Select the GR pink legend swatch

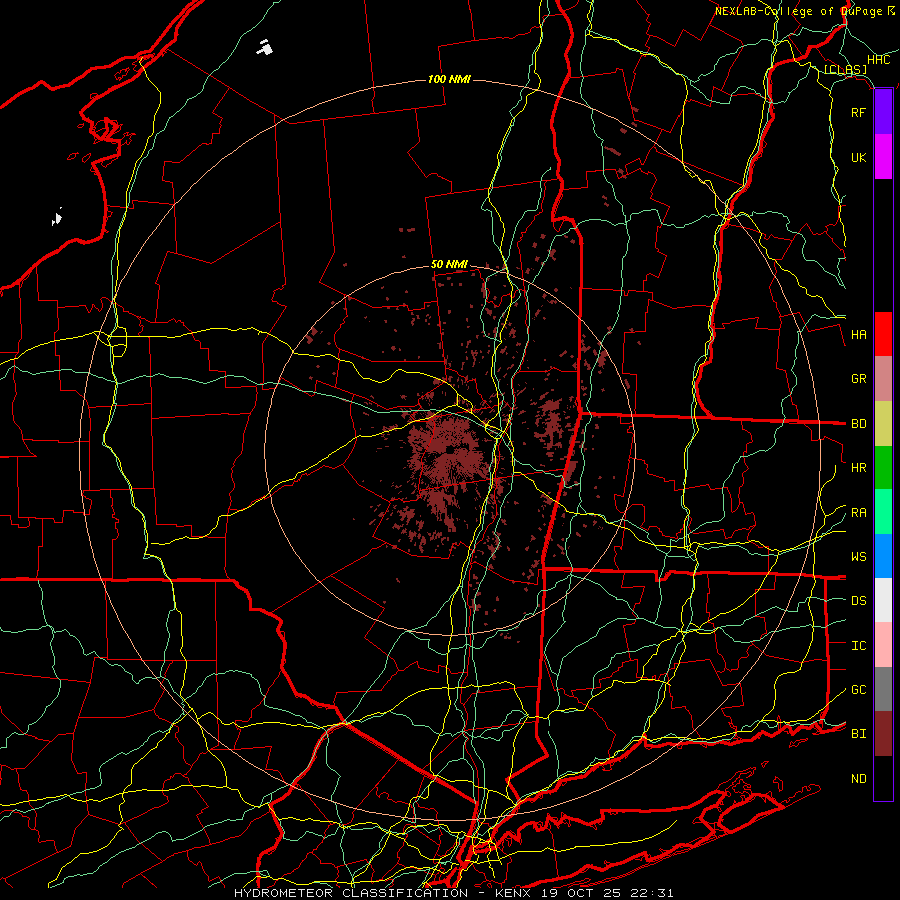pyautogui.click(x=883, y=379)
